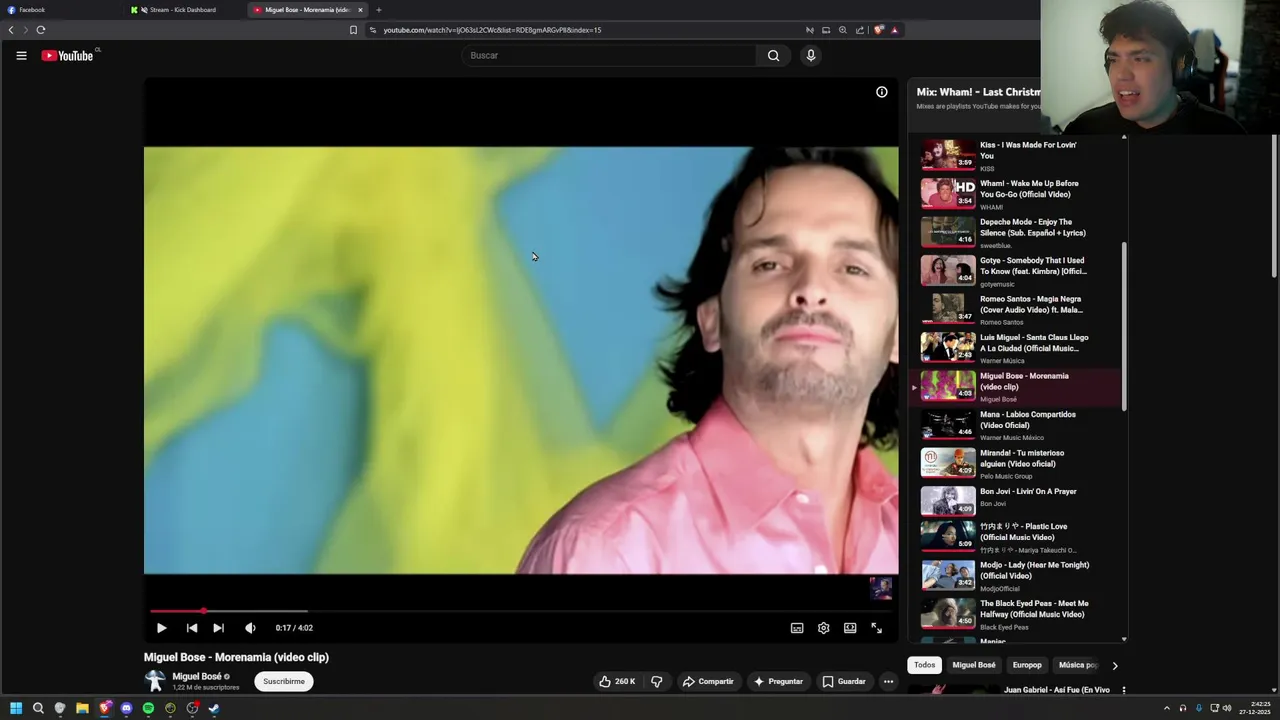Open Discord from the taskbar
The image size is (1280, 720).
coord(126,708)
